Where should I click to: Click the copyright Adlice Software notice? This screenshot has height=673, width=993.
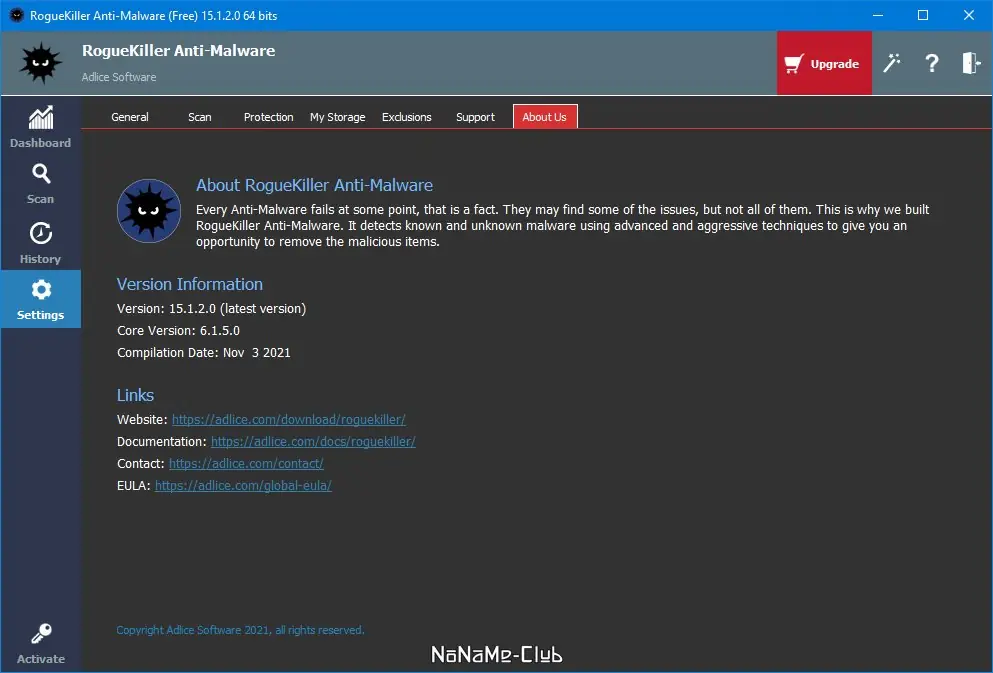[x=241, y=630]
